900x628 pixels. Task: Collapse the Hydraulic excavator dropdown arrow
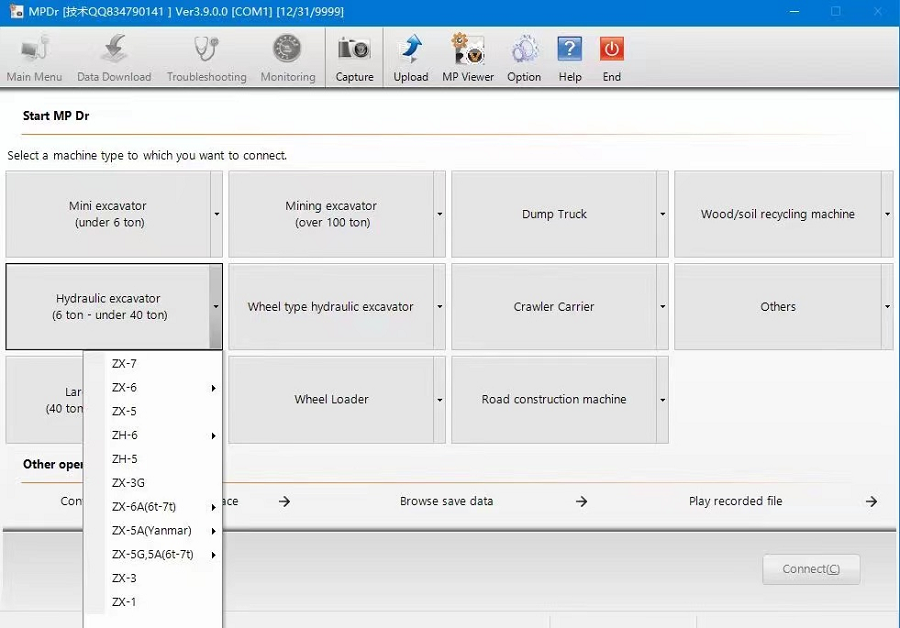pos(216,307)
